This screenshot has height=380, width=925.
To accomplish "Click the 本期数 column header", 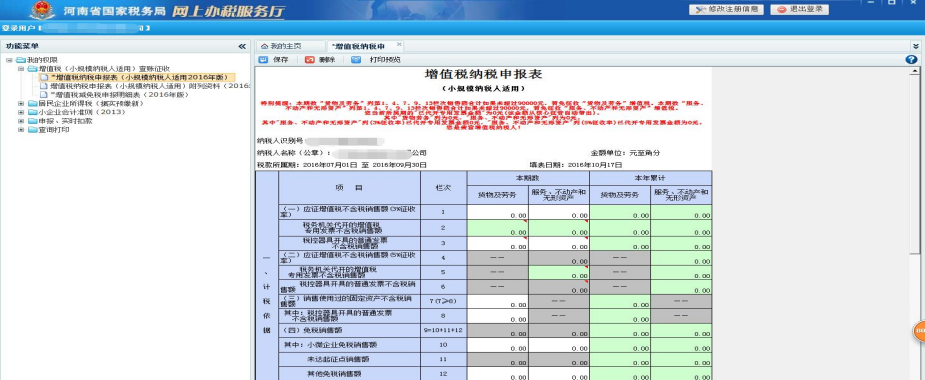I will 528,178.
